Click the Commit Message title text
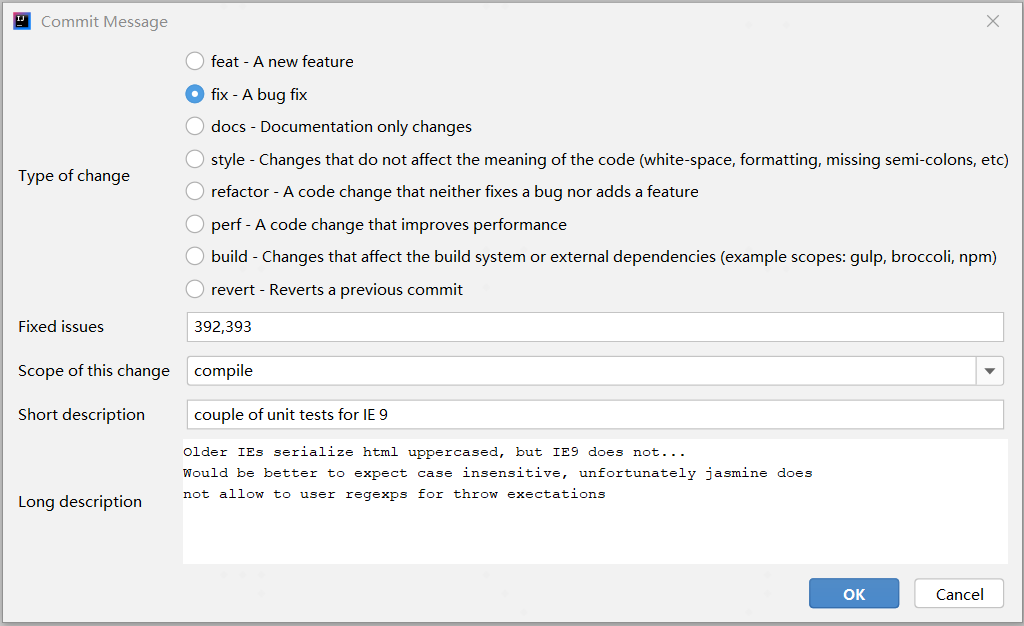The height and width of the screenshot is (626, 1024). pos(104,22)
